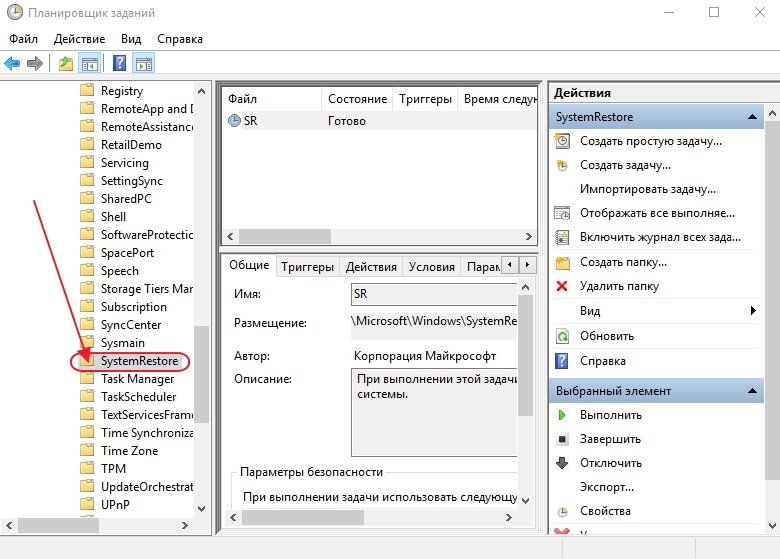Collapse the Выбранный элемент section
The height and width of the screenshot is (559, 780).
(x=752, y=391)
